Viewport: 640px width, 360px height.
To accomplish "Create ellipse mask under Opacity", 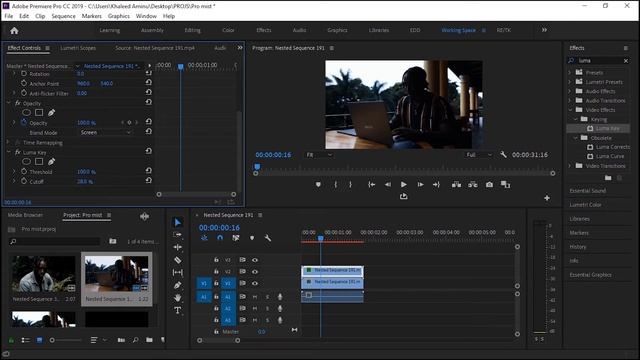I will 27,113.
